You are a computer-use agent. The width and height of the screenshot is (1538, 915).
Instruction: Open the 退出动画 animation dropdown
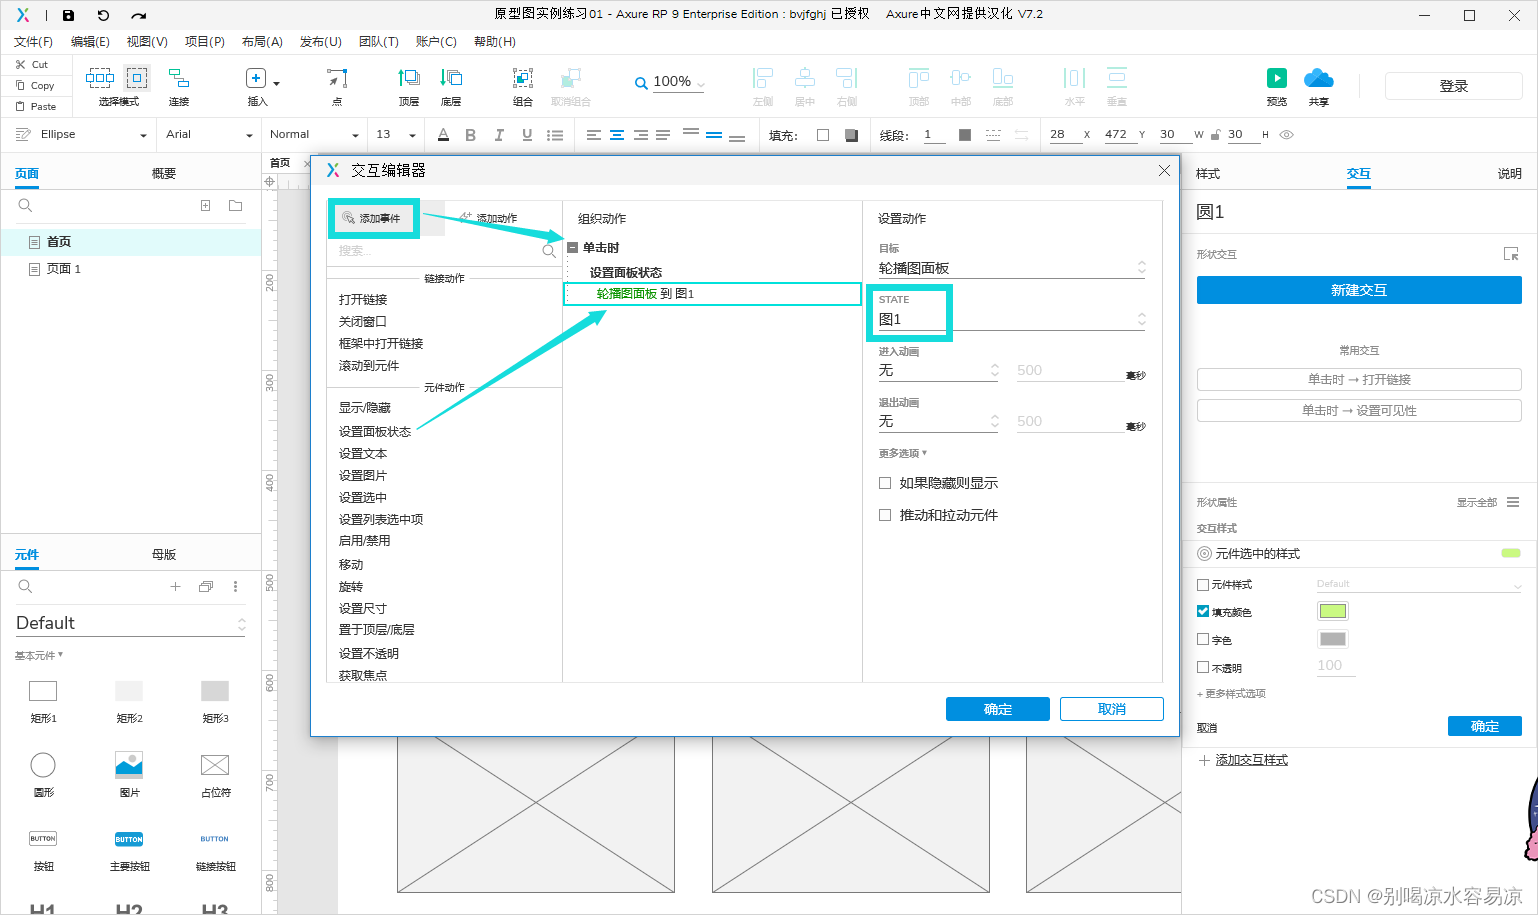[938, 421]
